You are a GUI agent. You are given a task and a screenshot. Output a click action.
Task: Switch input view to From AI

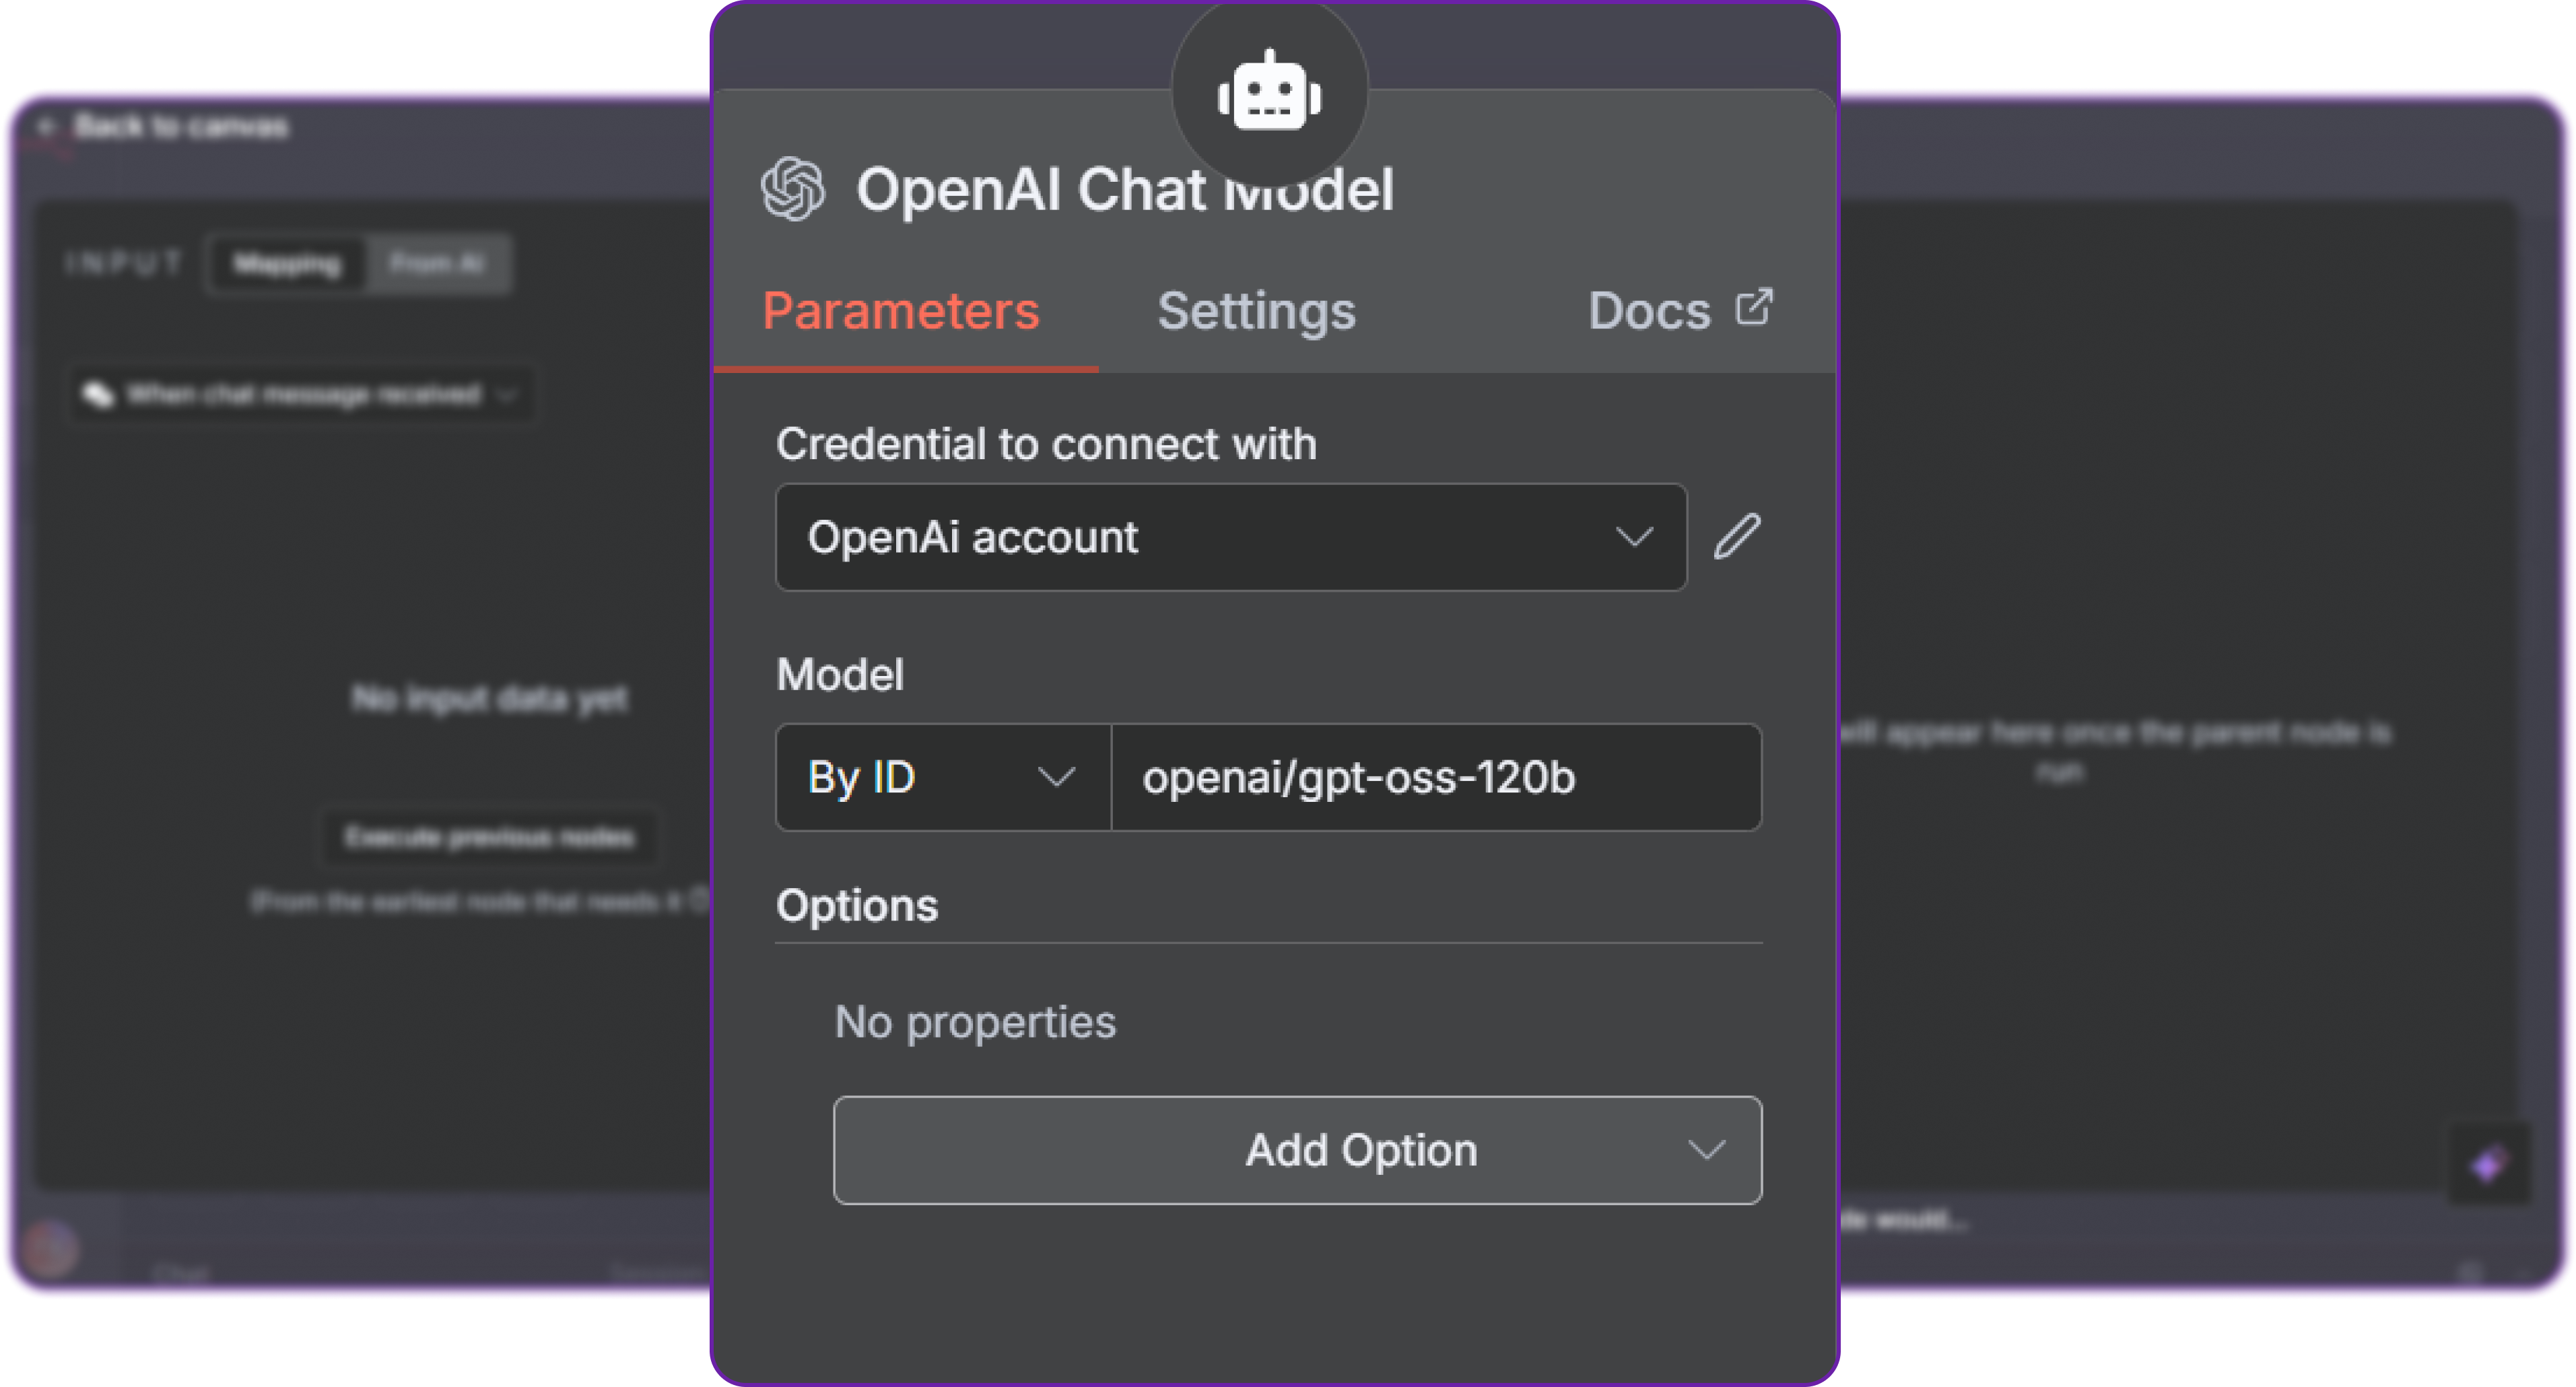click(438, 264)
